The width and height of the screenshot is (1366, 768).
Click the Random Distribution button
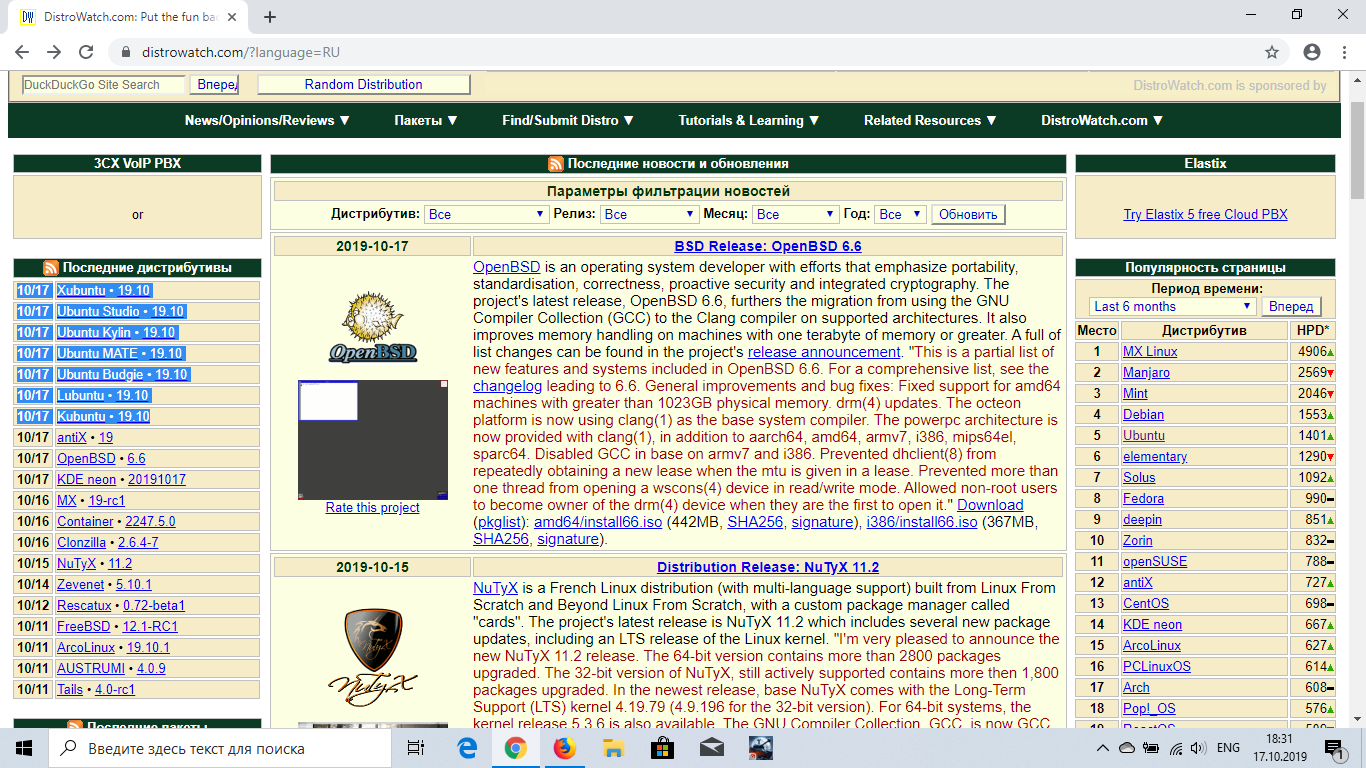(363, 85)
